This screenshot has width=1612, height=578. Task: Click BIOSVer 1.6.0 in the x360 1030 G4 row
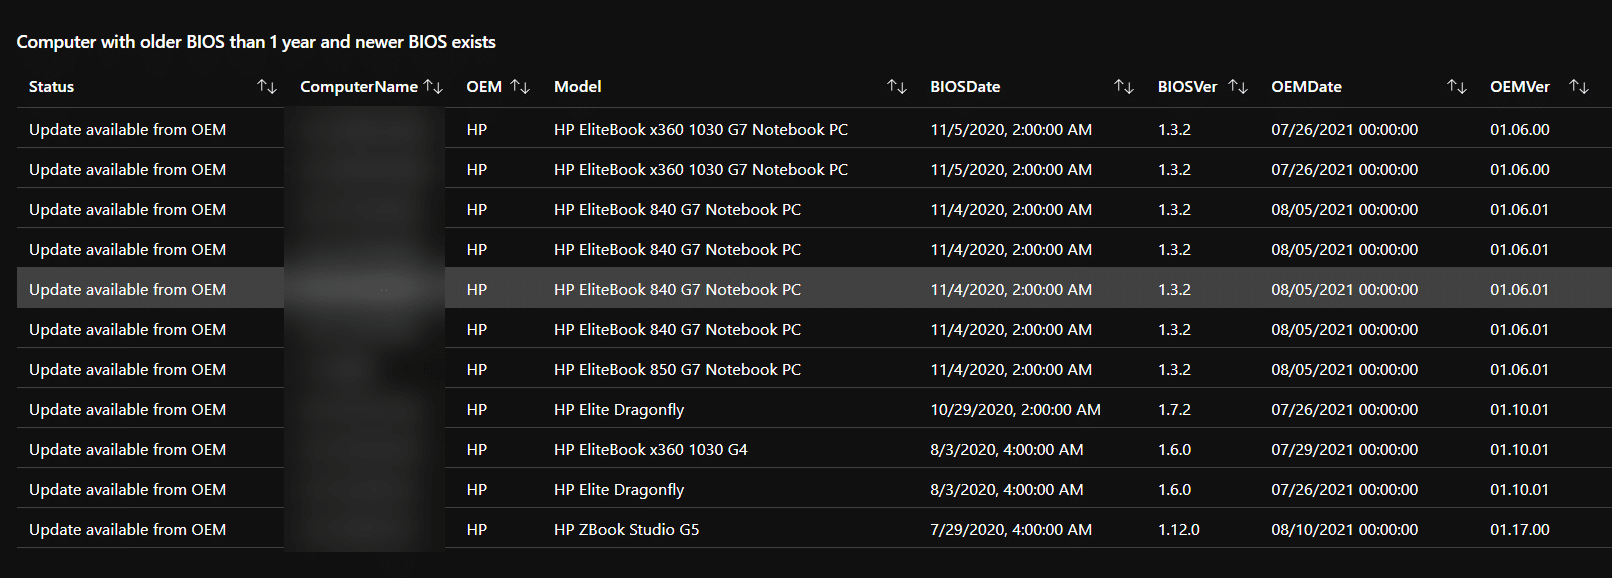(1174, 450)
